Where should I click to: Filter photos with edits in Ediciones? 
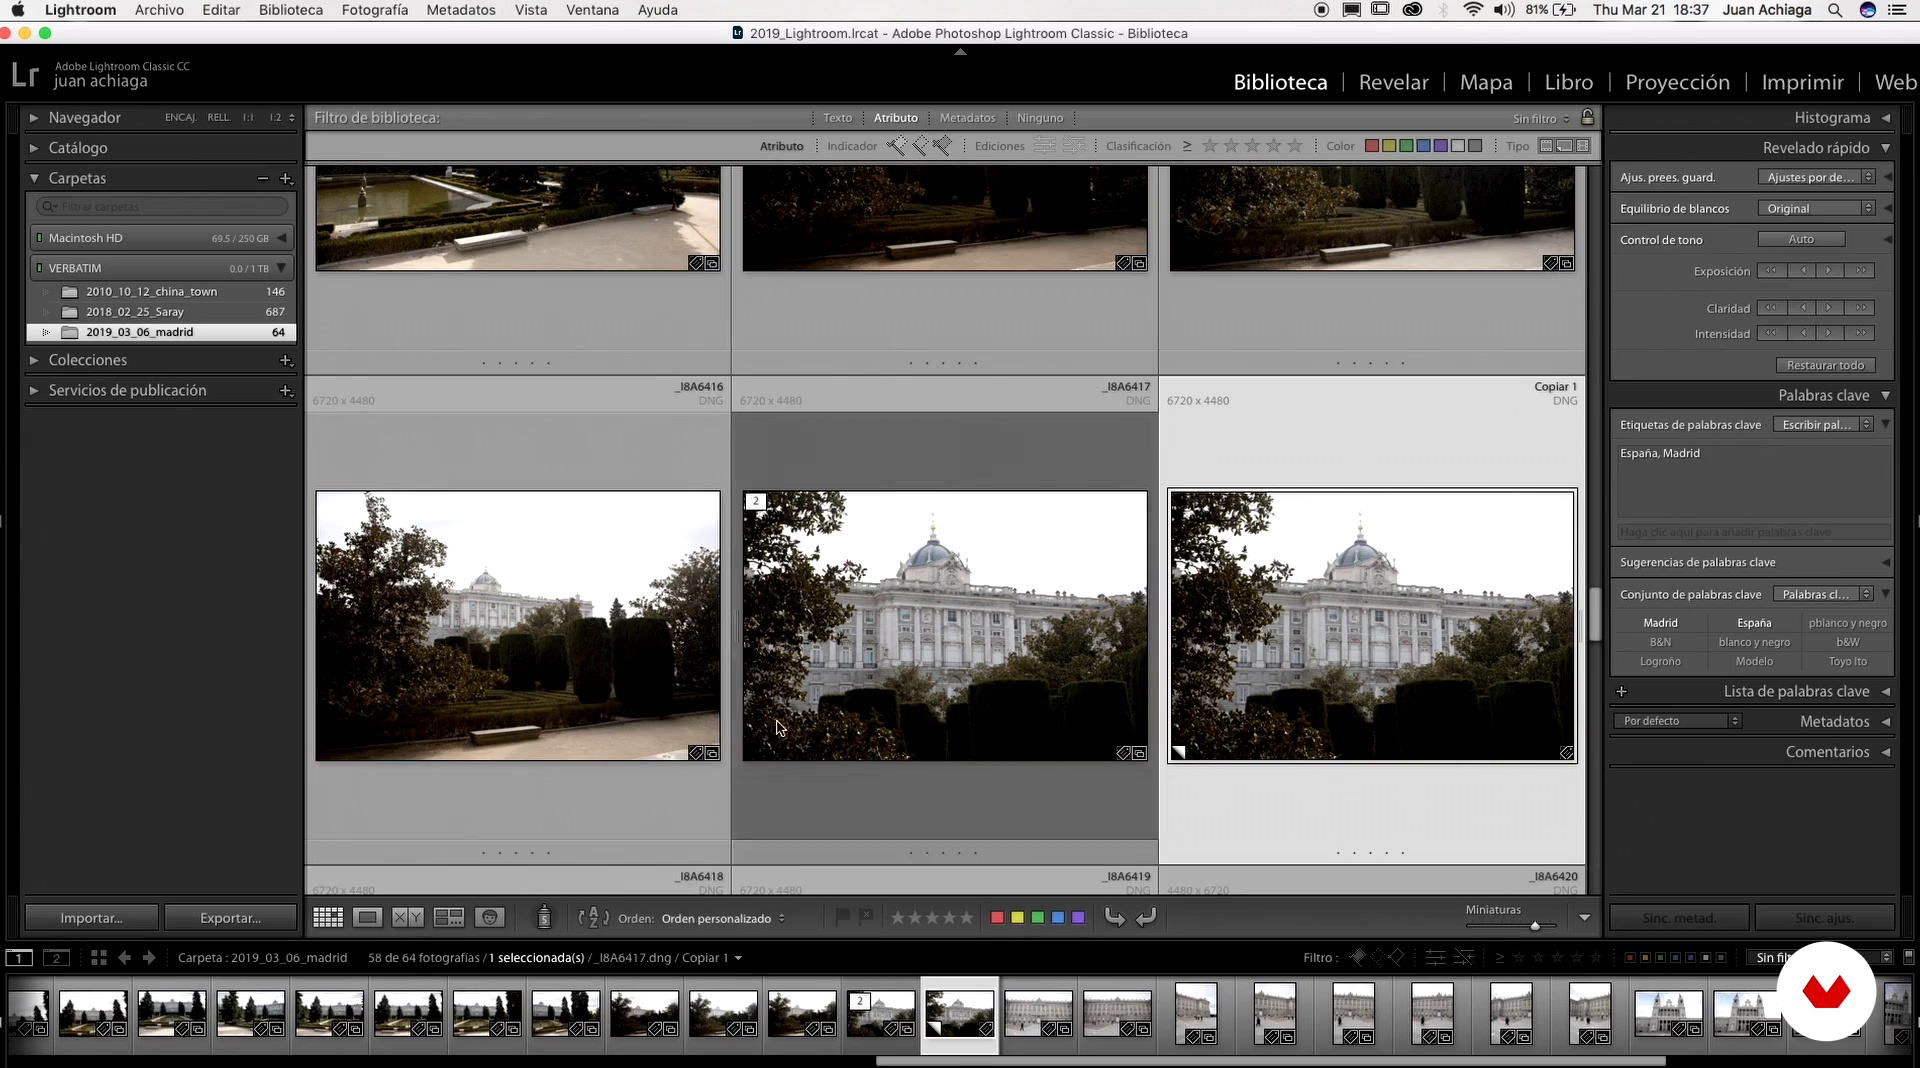click(1044, 146)
